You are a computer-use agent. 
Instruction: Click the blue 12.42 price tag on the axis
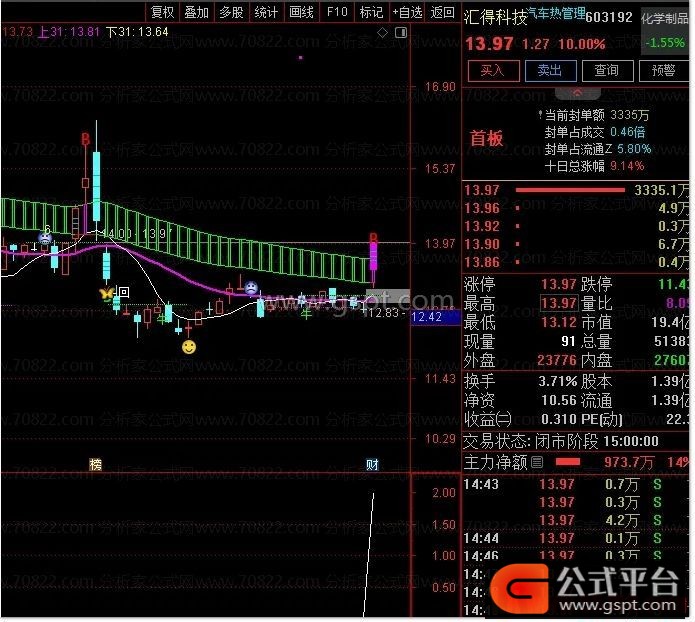click(435, 317)
